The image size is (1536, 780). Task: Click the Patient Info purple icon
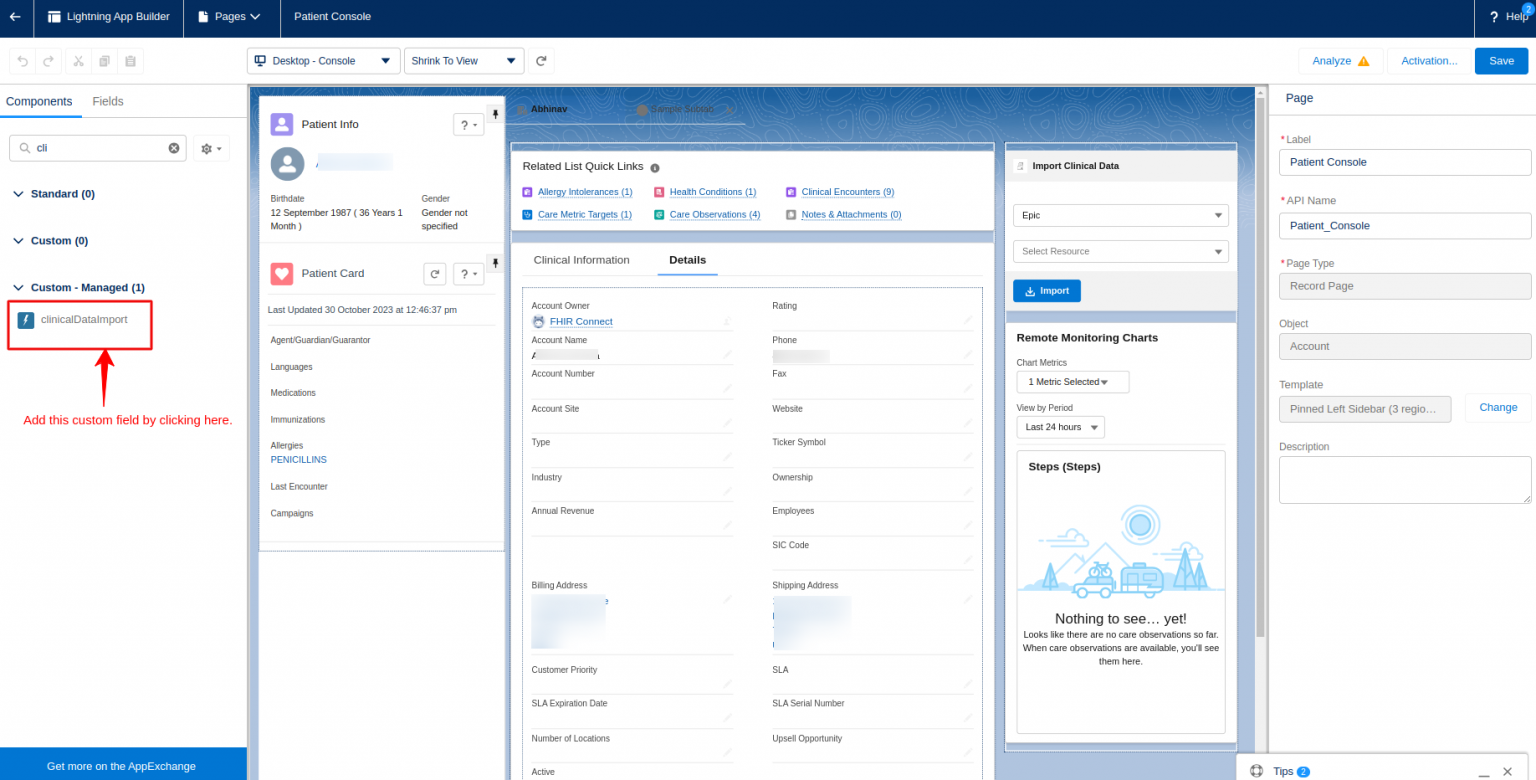pyautogui.click(x=282, y=124)
